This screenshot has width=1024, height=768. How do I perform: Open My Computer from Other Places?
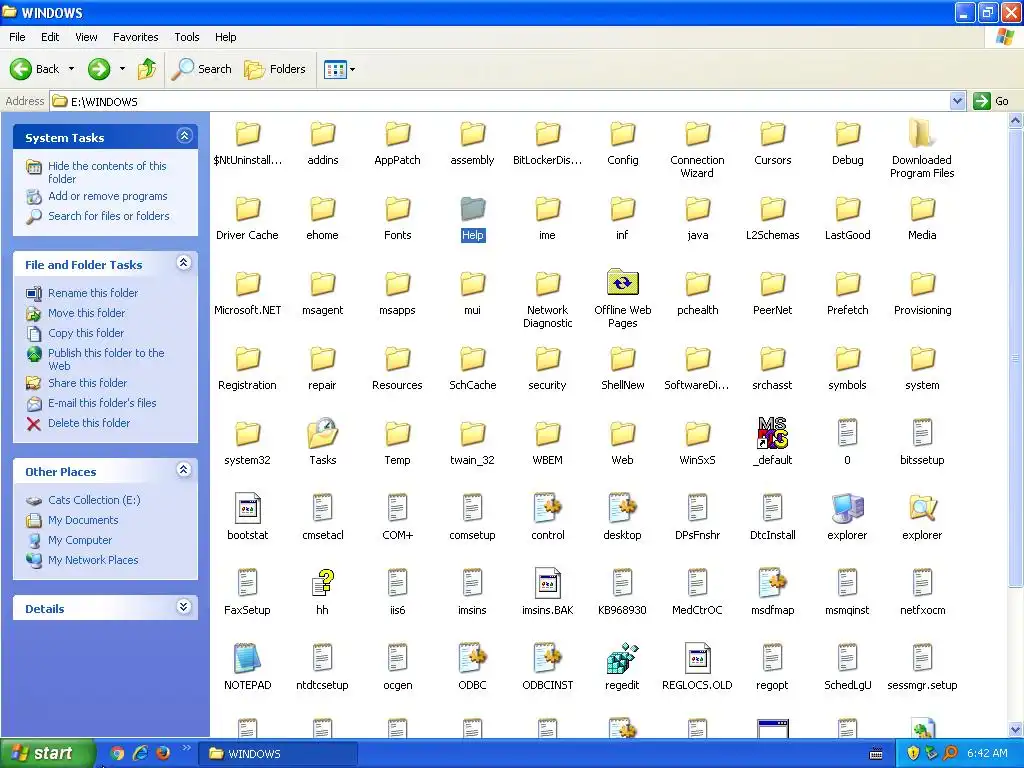click(80, 540)
